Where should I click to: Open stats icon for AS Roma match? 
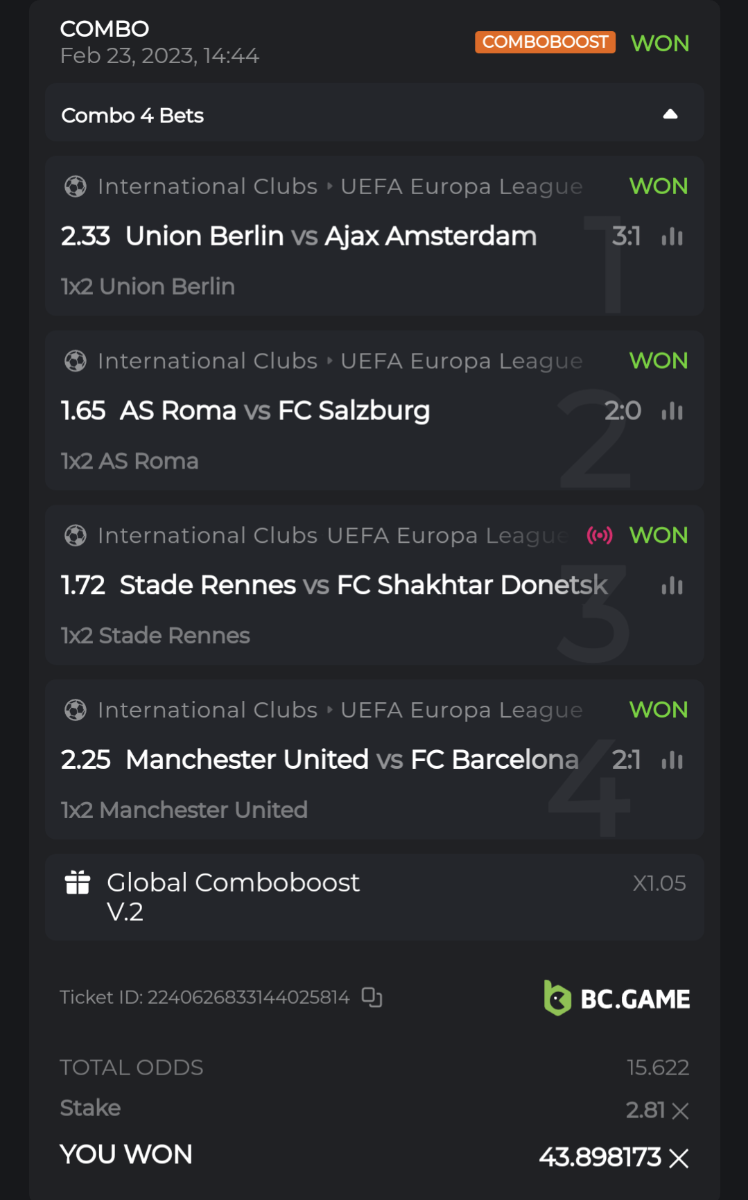[x=672, y=411]
